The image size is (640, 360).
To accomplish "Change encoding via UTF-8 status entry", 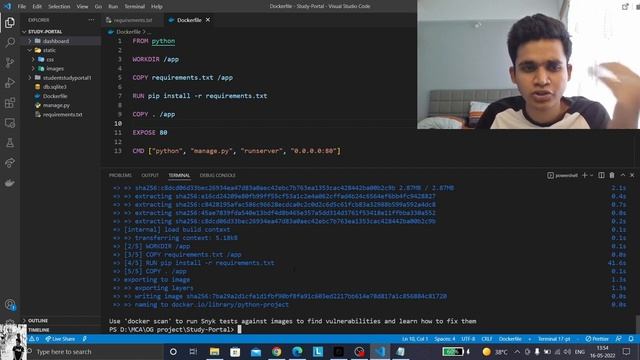I will click(x=468, y=339).
